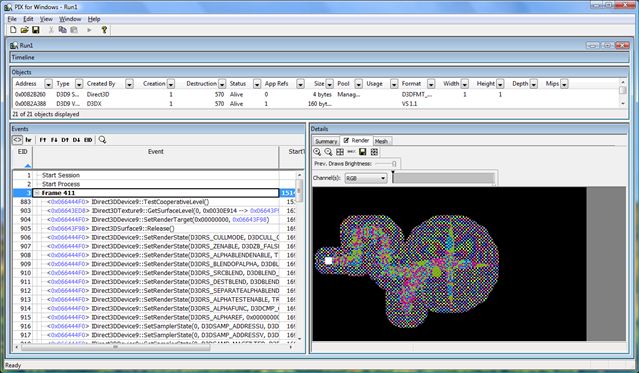Click the New file toolbar icon
Screen dimensions: 639x373
tap(13, 30)
